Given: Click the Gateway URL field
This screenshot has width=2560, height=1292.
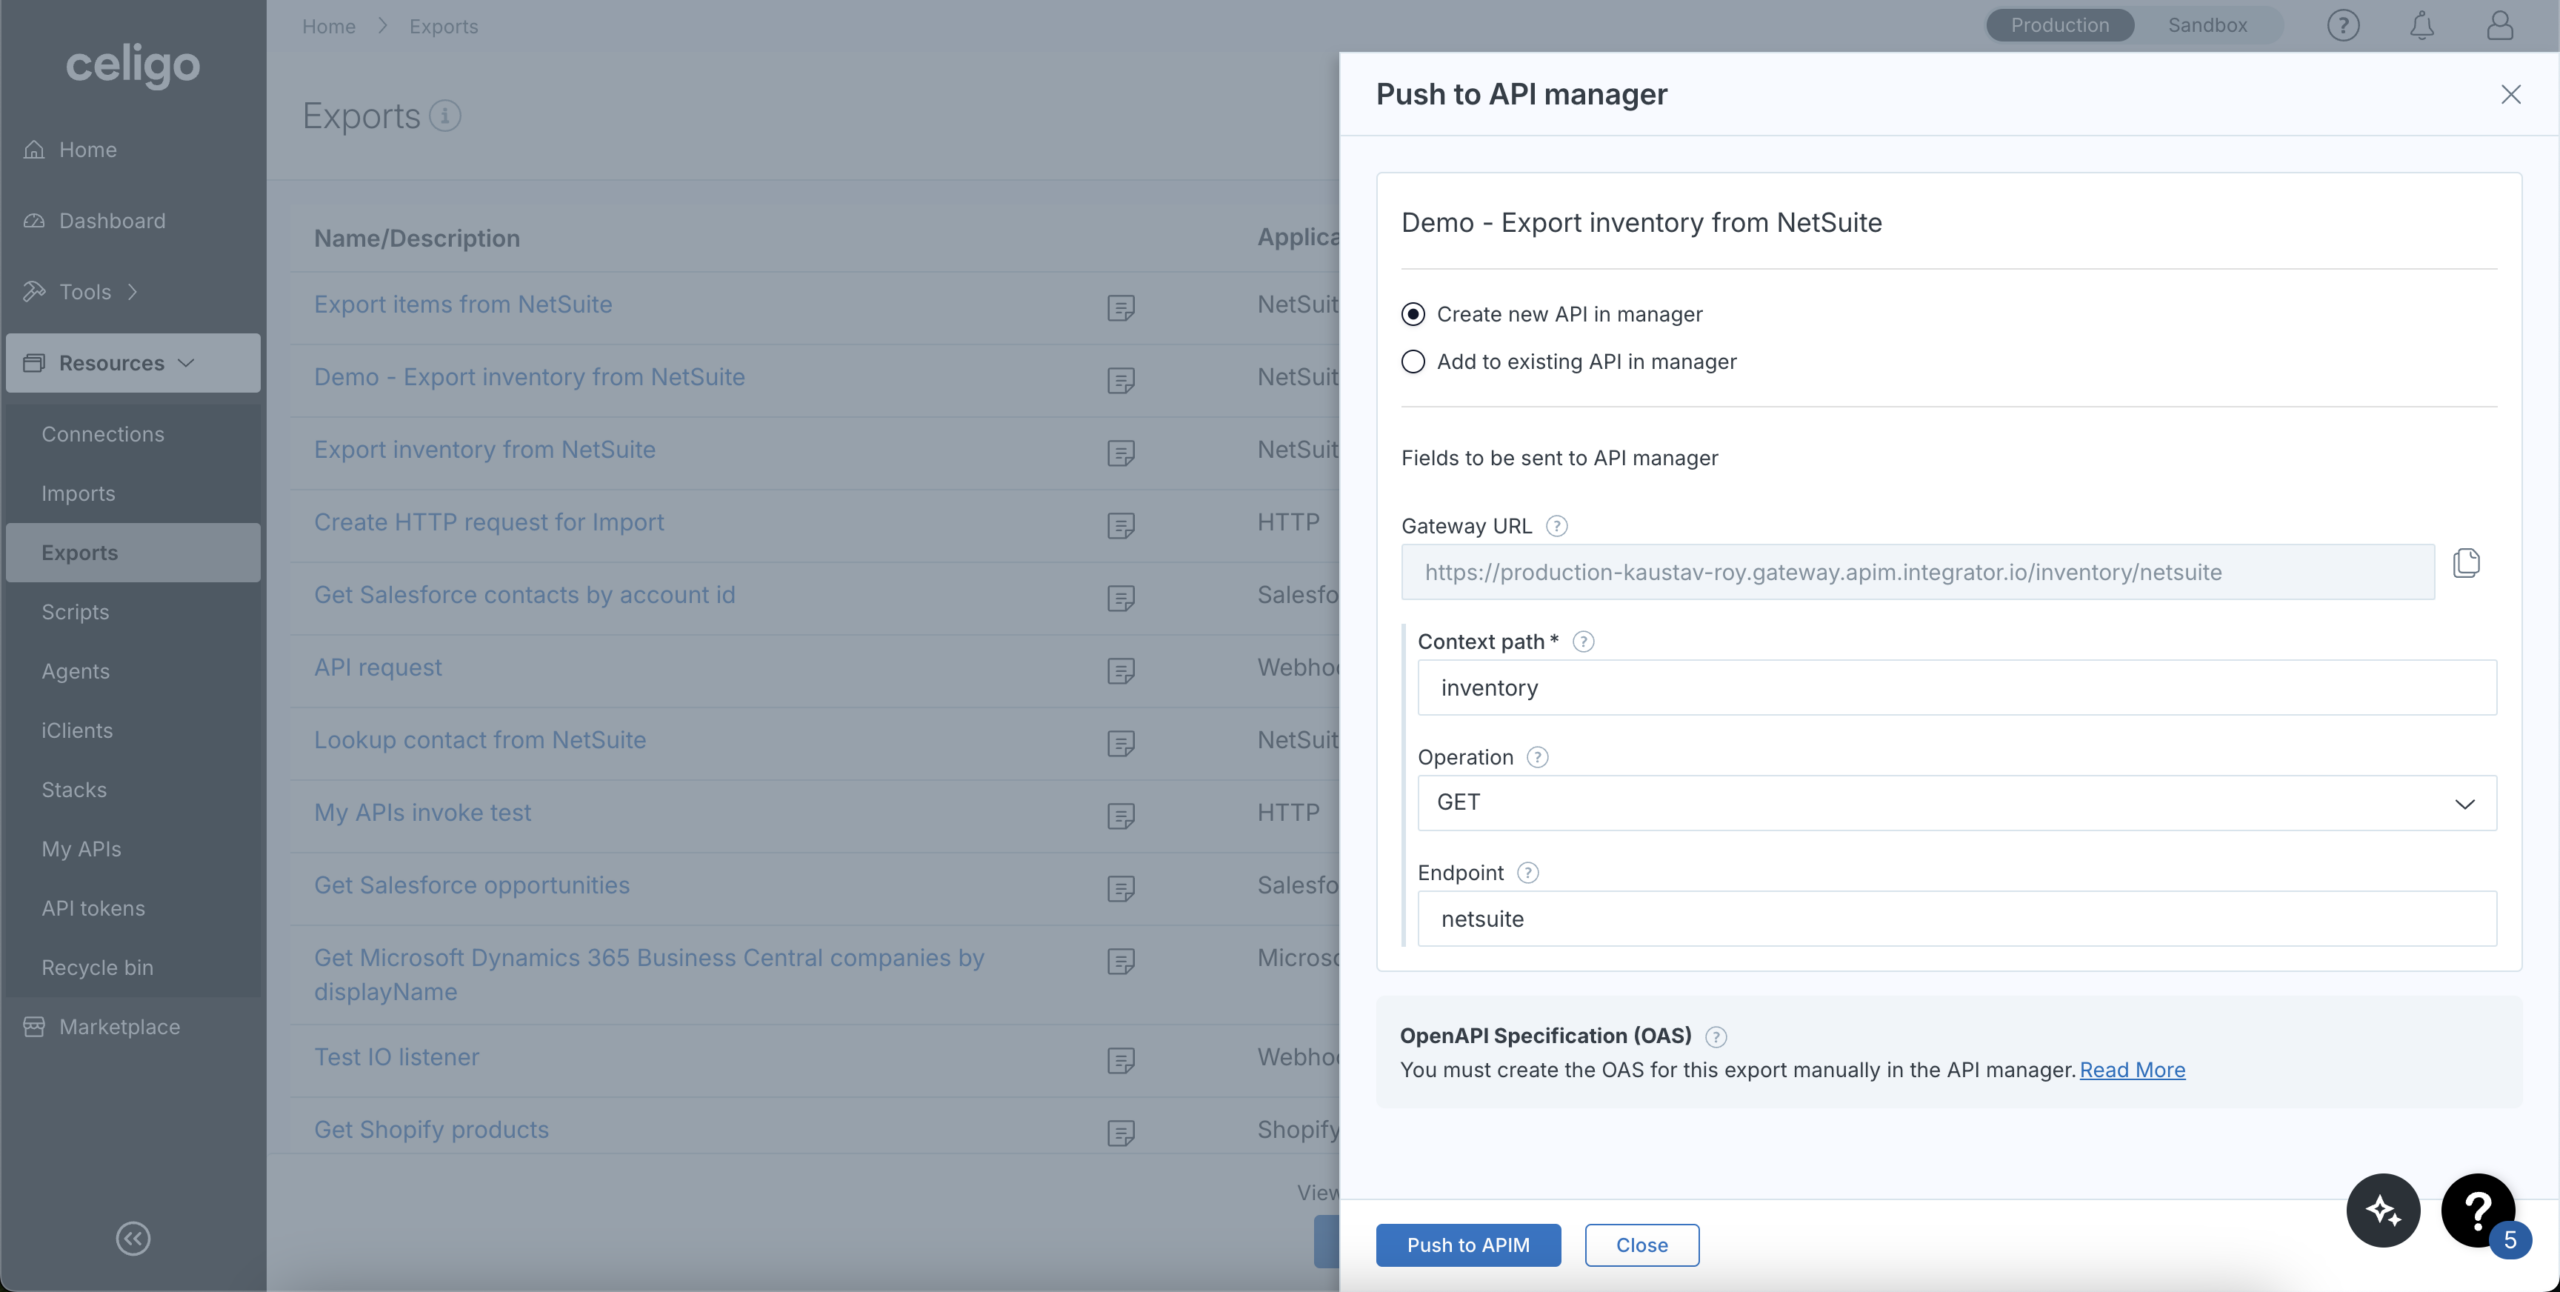Looking at the screenshot, I should [x=1917, y=572].
